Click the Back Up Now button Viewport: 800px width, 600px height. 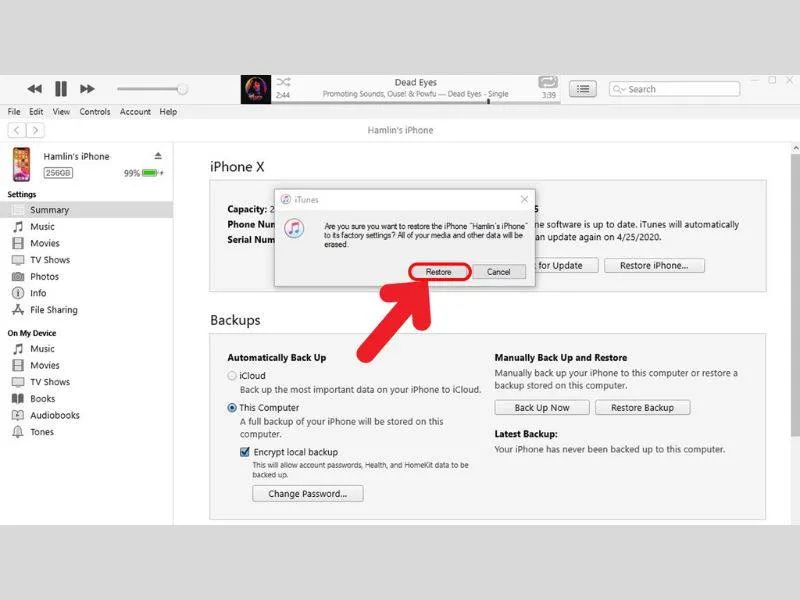pyautogui.click(x=542, y=408)
